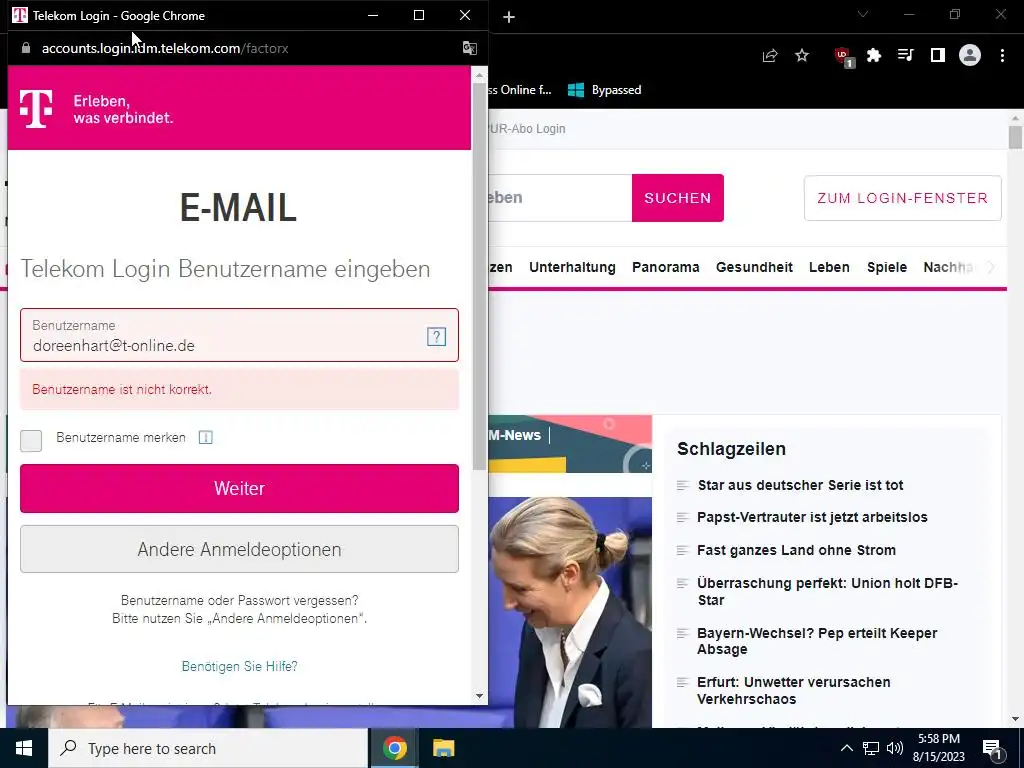The image size is (1024, 768).
Task: Click ZUM LOGIN-FENSTER button
Action: pyautogui.click(x=903, y=198)
